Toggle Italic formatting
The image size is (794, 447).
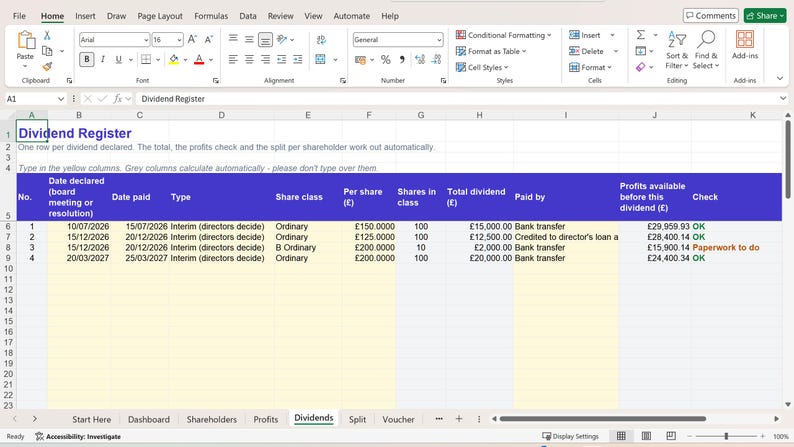(103, 60)
